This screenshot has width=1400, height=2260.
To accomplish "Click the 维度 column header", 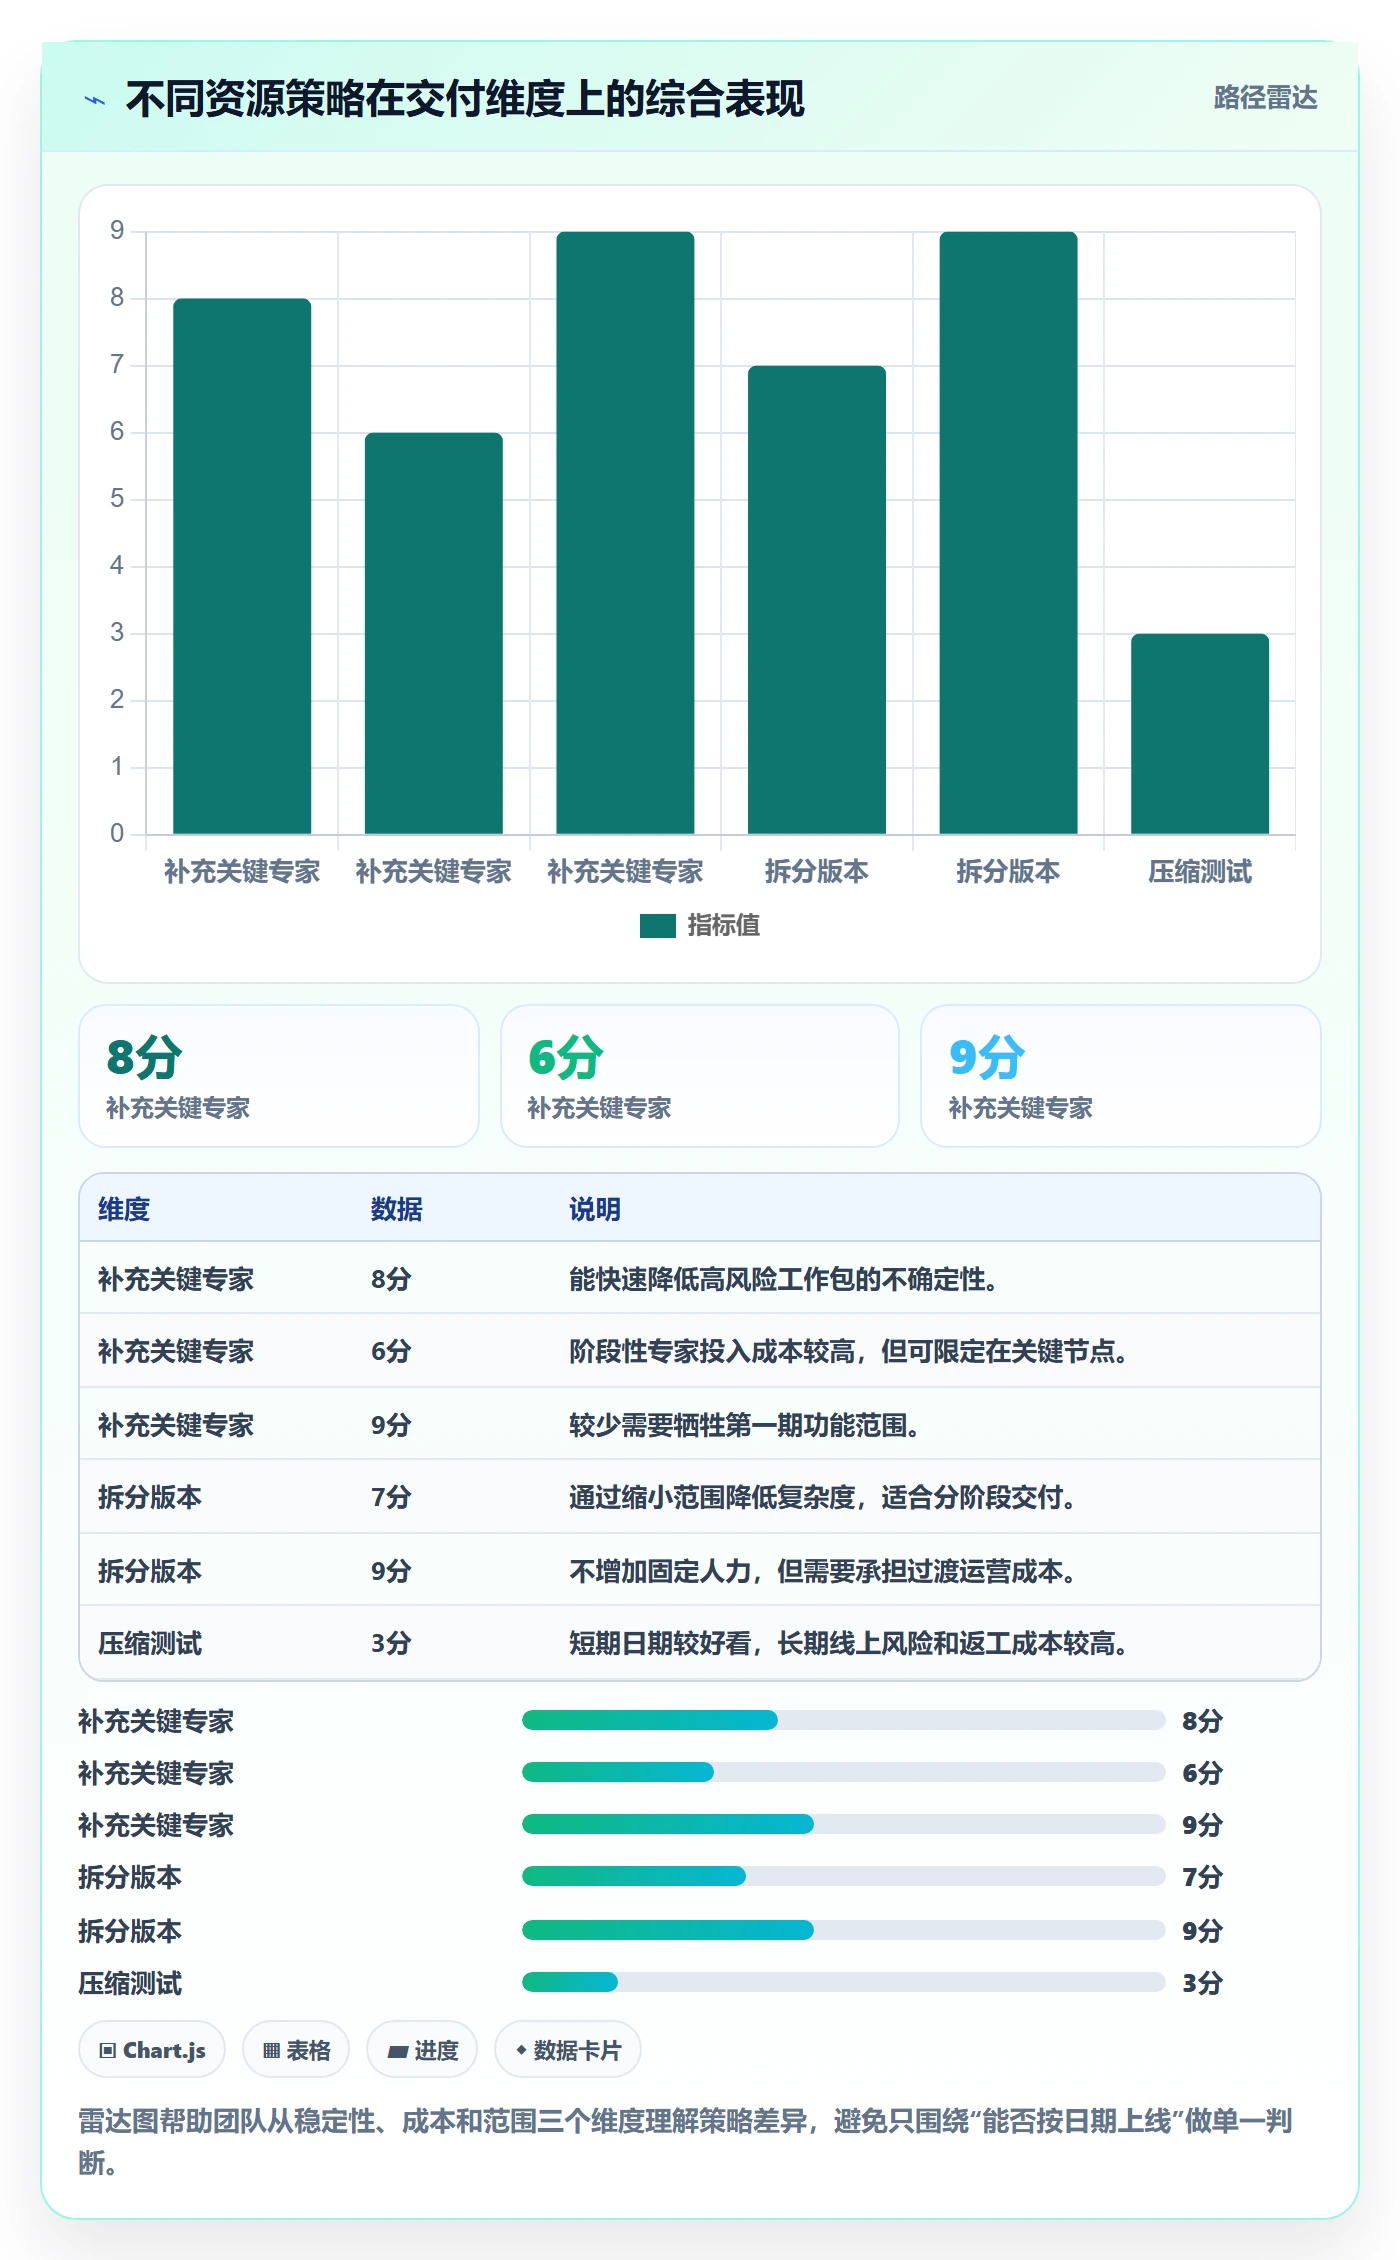I will pyautogui.click(x=124, y=1209).
